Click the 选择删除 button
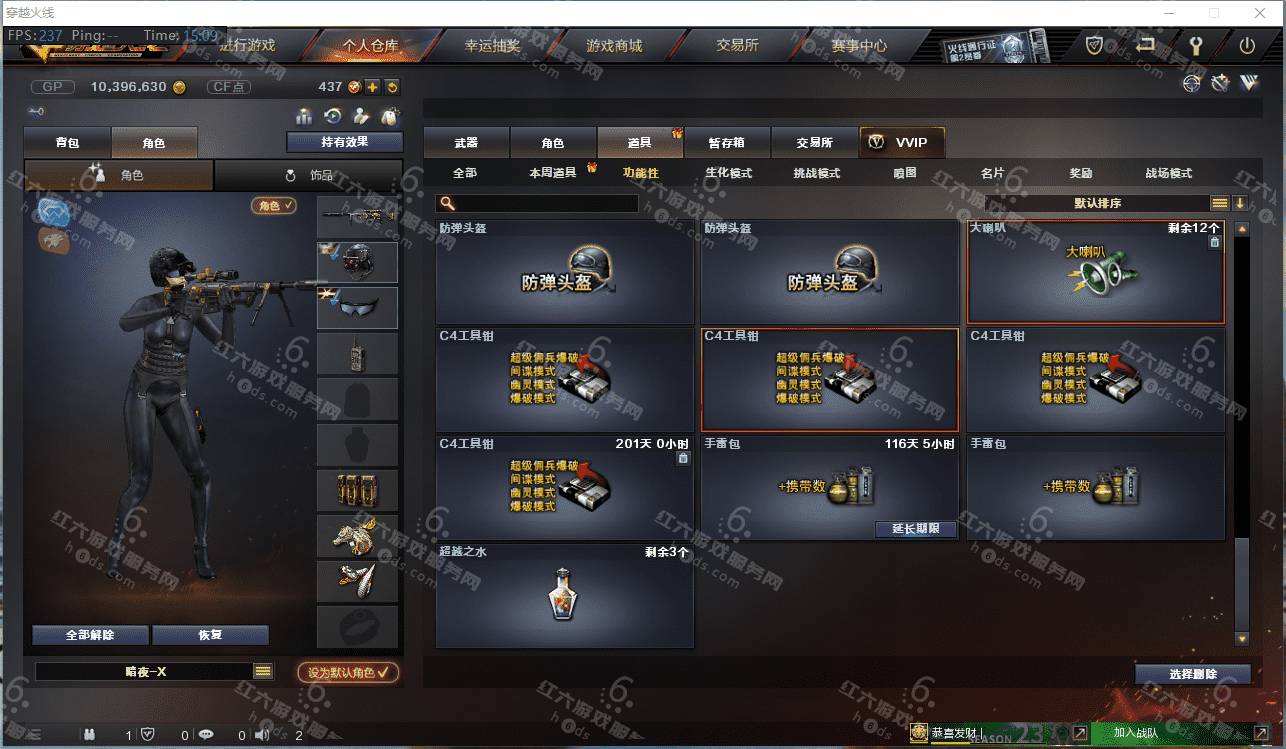1286x749 pixels. pyautogui.click(x=1193, y=674)
